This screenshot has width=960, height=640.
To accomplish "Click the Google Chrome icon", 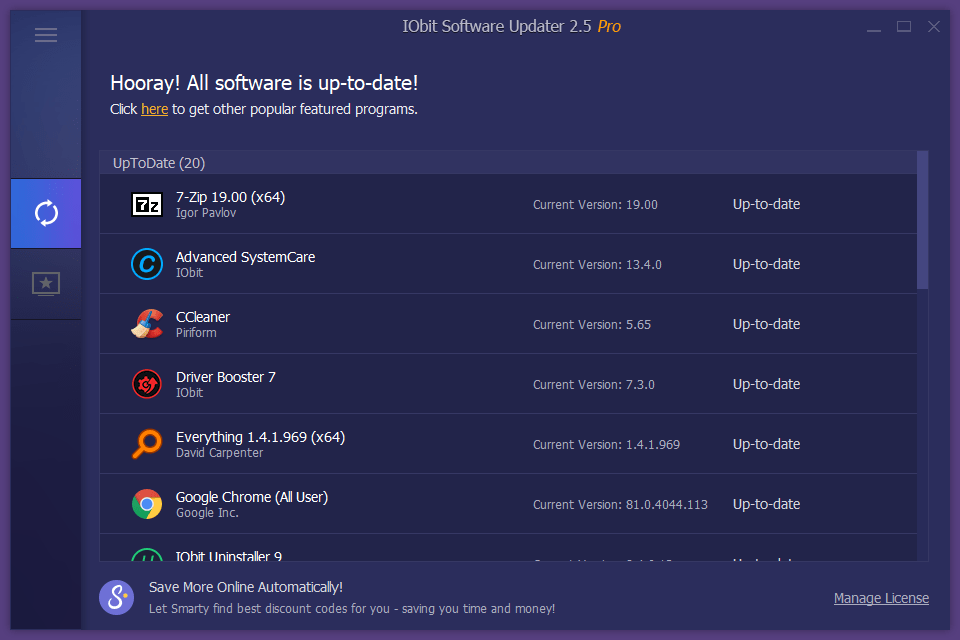I will pyautogui.click(x=147, y=503).
